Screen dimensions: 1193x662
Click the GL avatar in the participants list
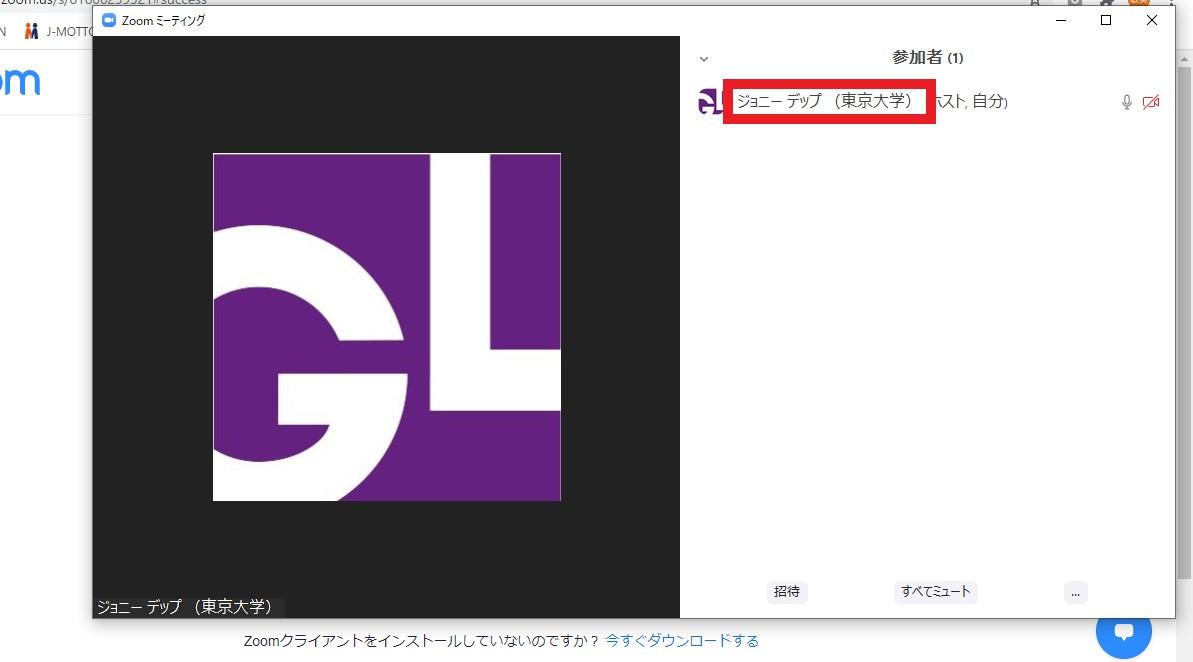coord(710,101)
